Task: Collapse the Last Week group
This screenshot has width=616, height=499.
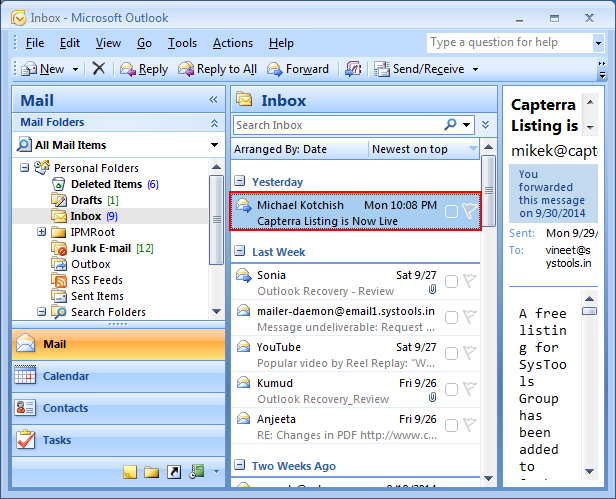Action: [239, 251]
